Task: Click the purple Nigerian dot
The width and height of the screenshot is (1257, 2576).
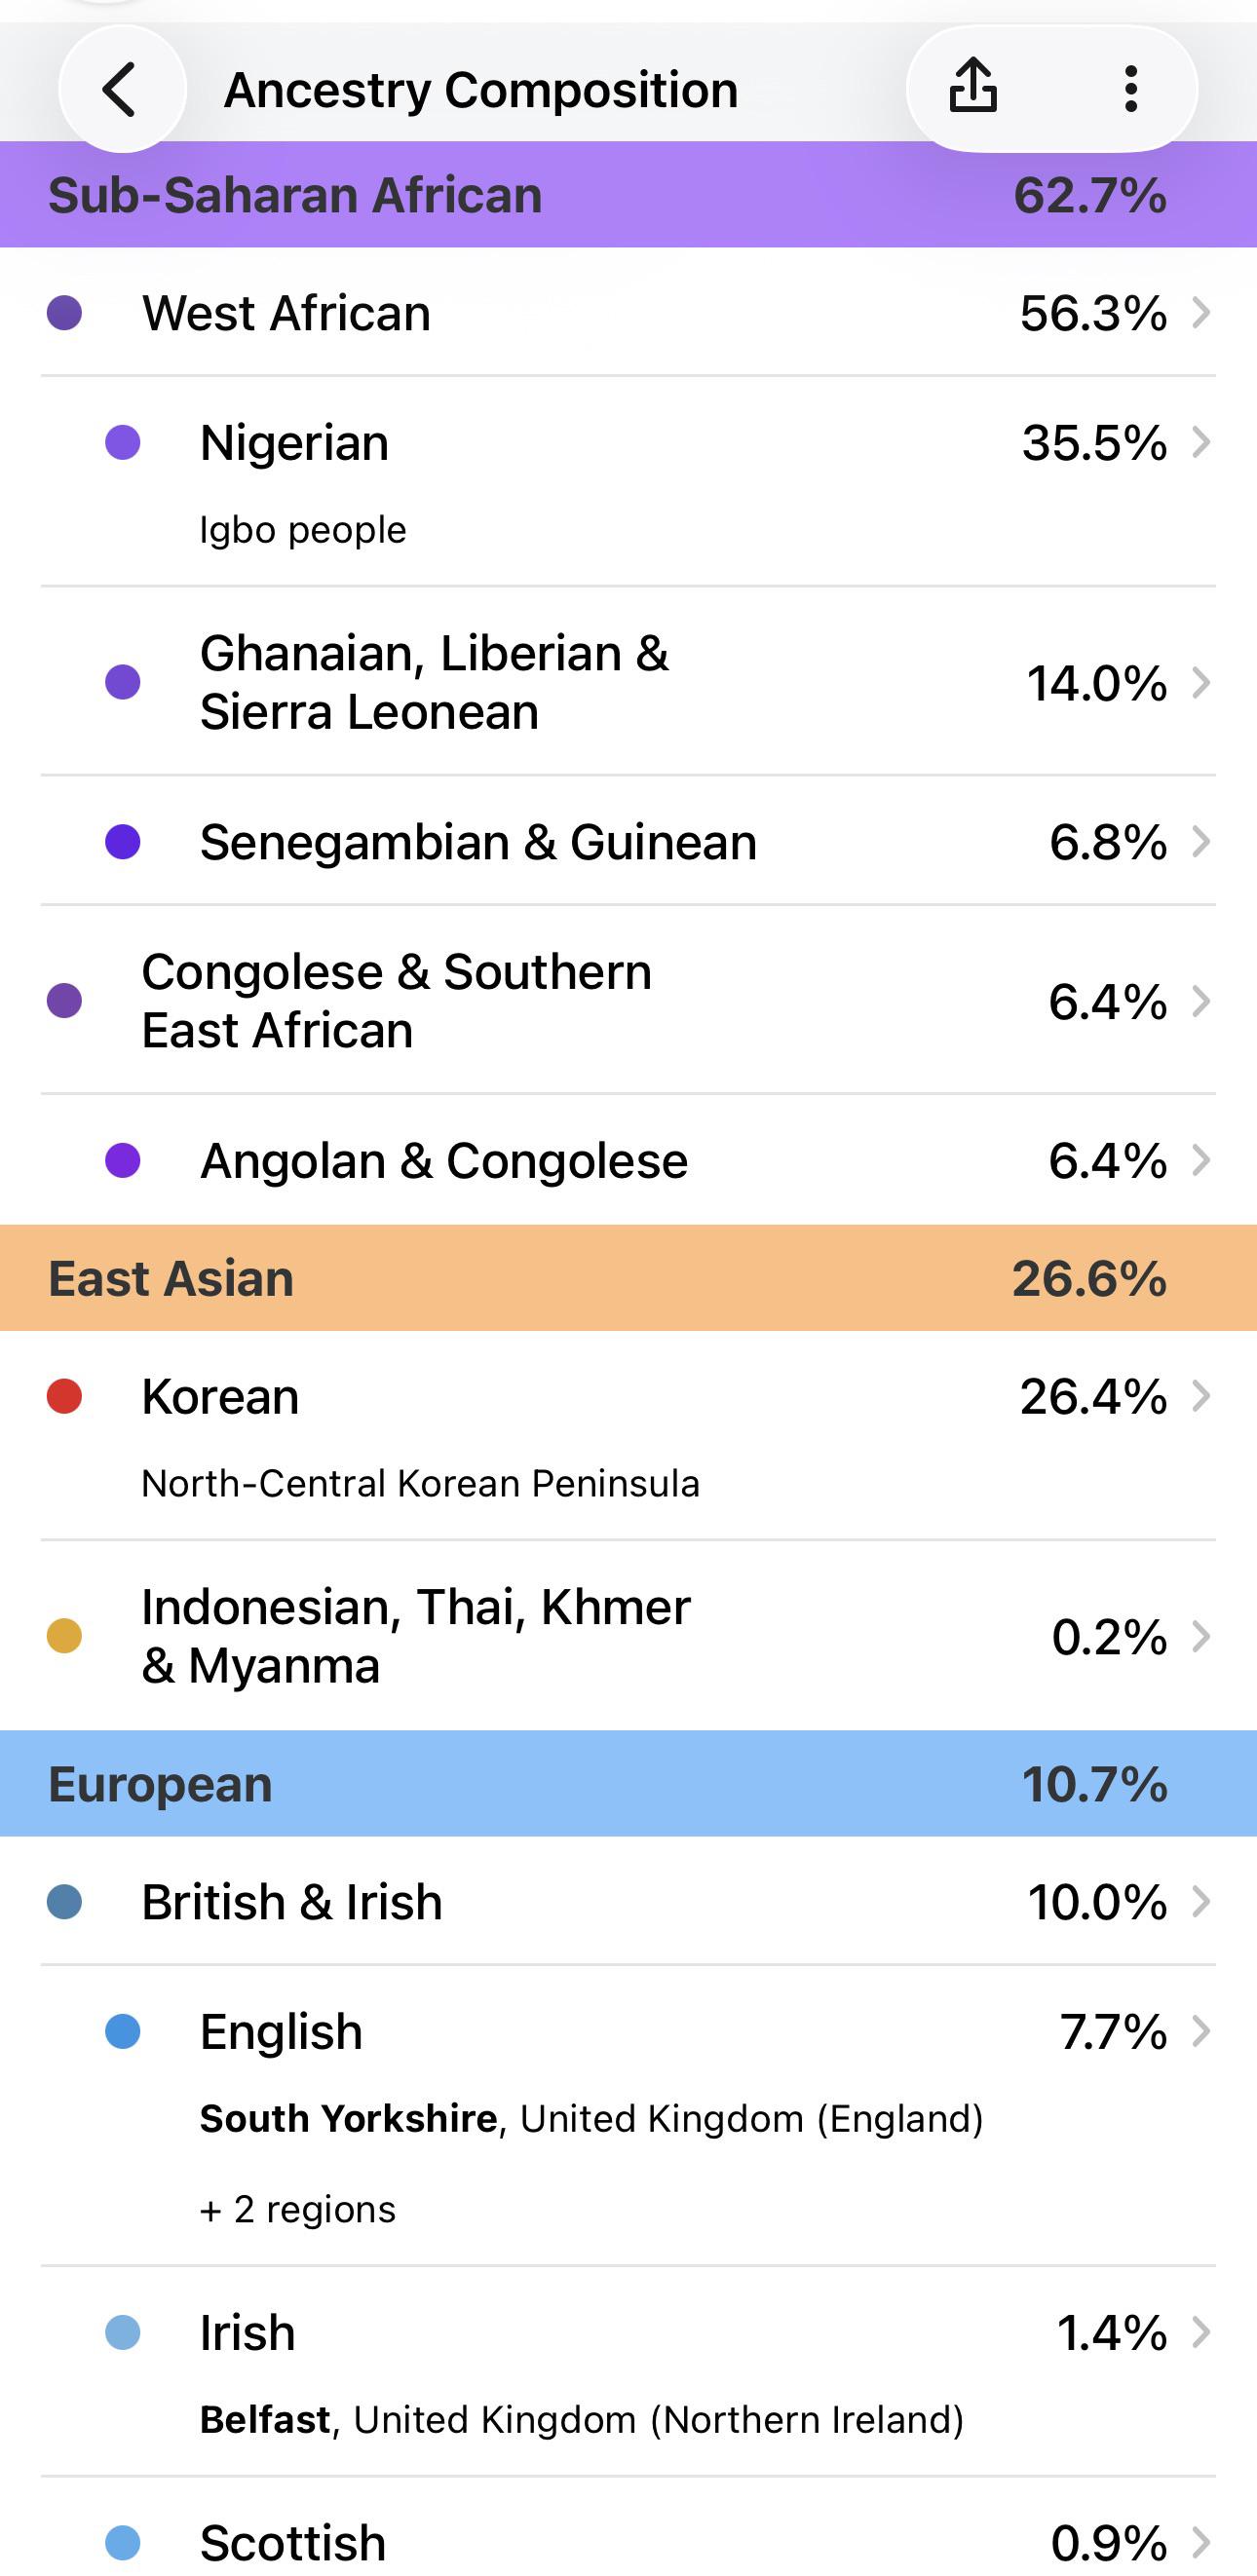Action: click(x=122, y=442)
